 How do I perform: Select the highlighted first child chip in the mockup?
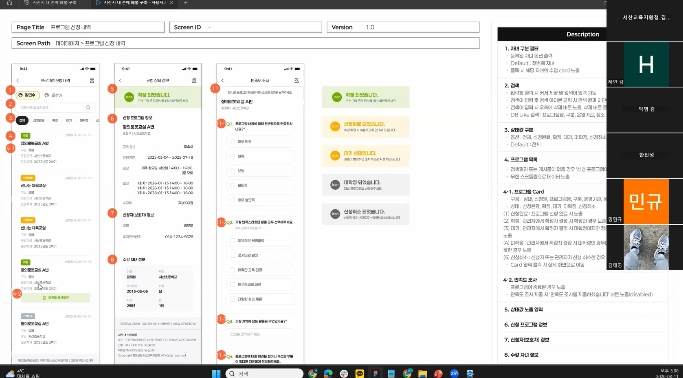click(x=28, y=95)
